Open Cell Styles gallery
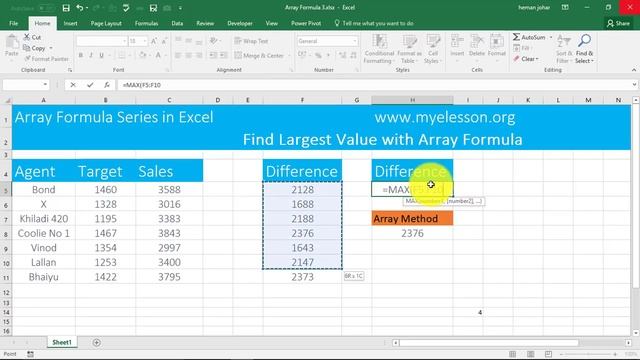 tap(433, 49)
